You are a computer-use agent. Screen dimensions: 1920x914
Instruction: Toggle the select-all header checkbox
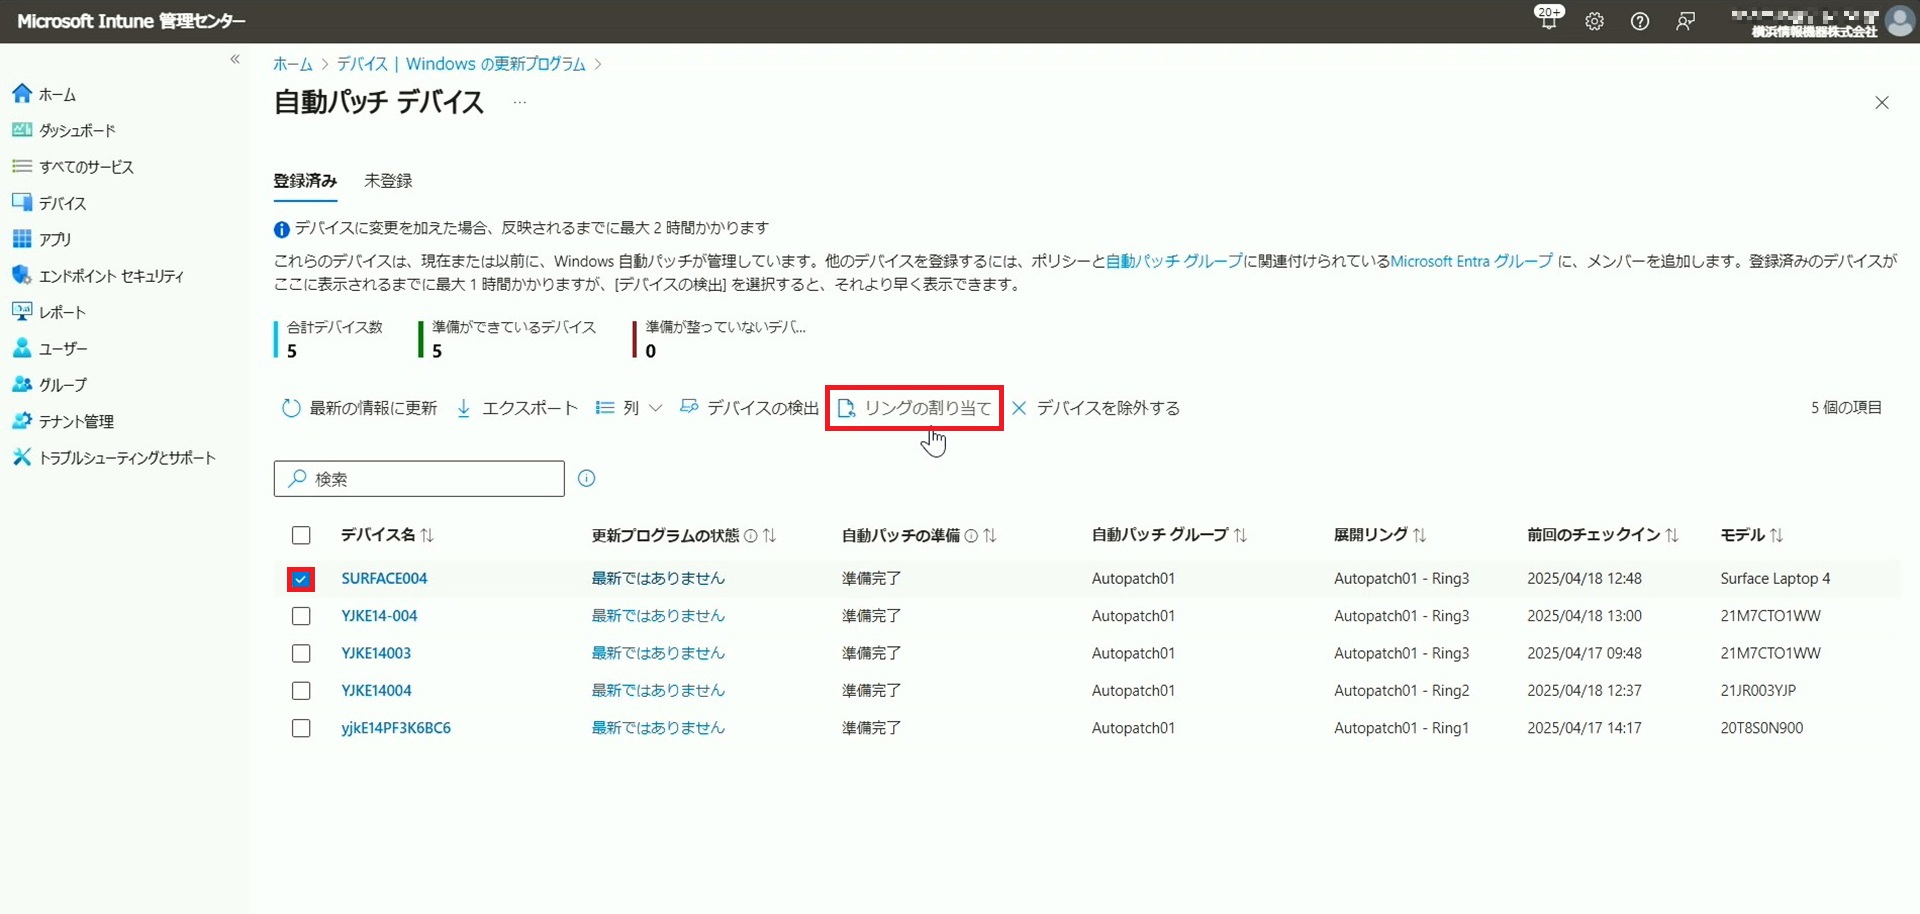[301, 535]
